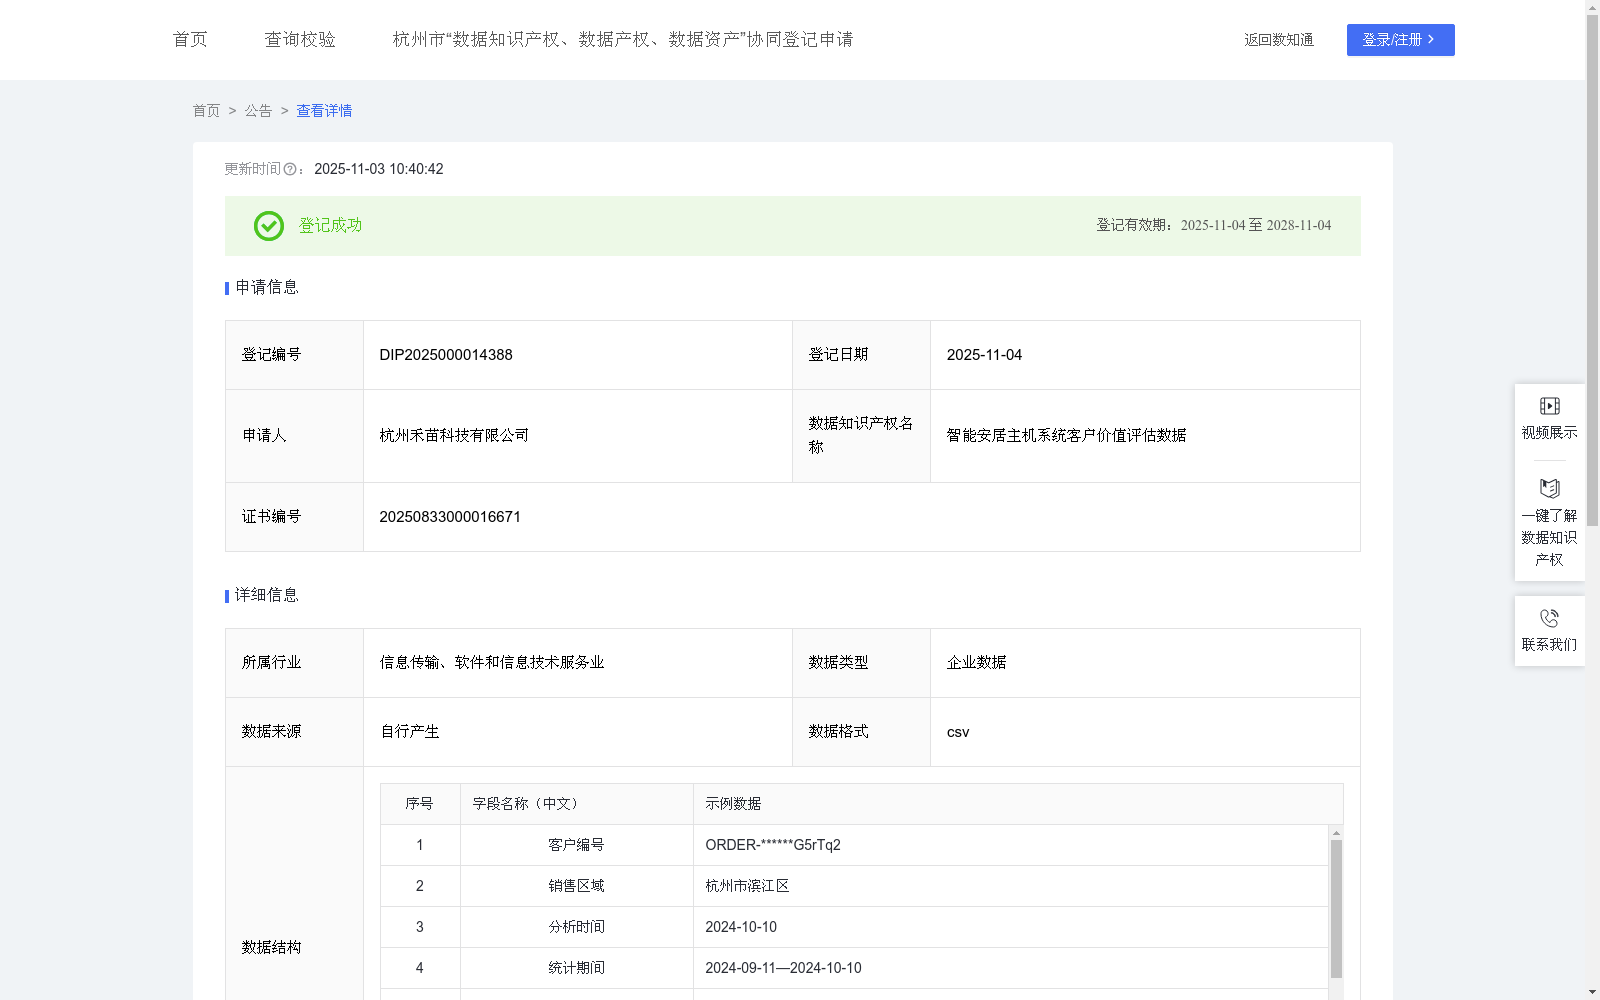Select certificate number 20250833000016671
Screen dimensions: 1600x1000
(x=450, y=517)
